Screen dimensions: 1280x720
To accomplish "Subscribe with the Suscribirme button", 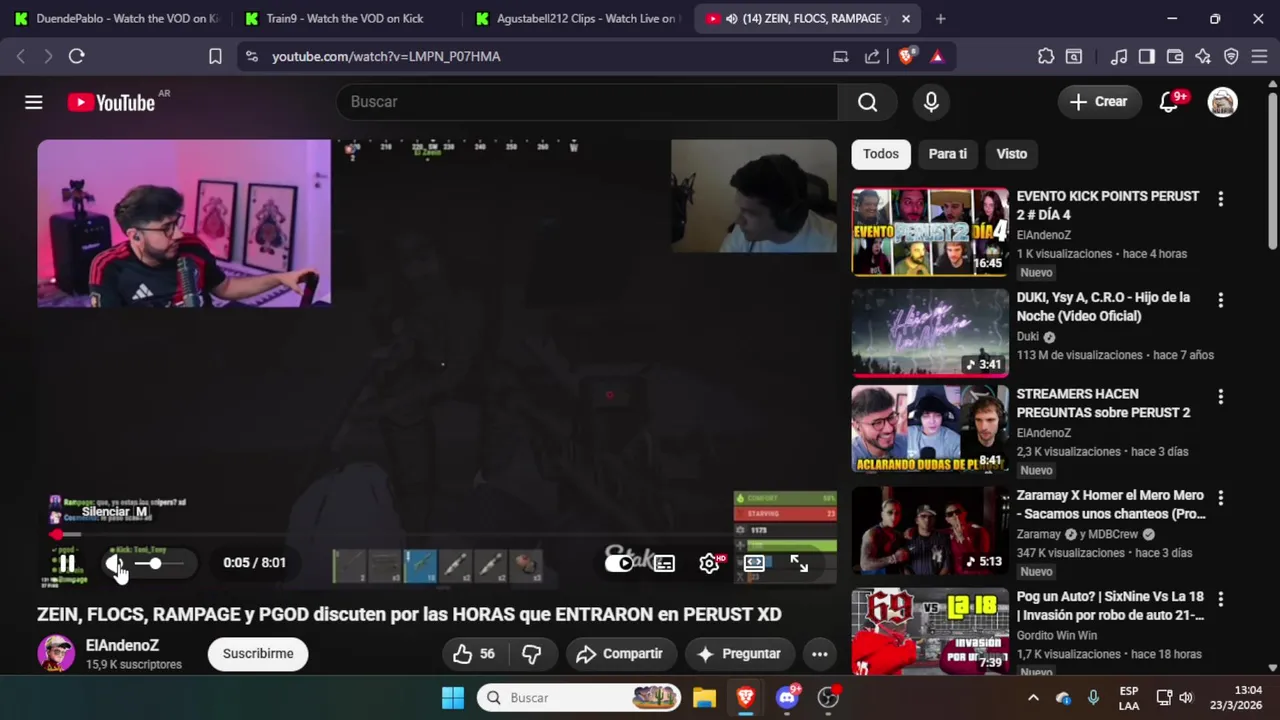I will (x=258, y=654).
